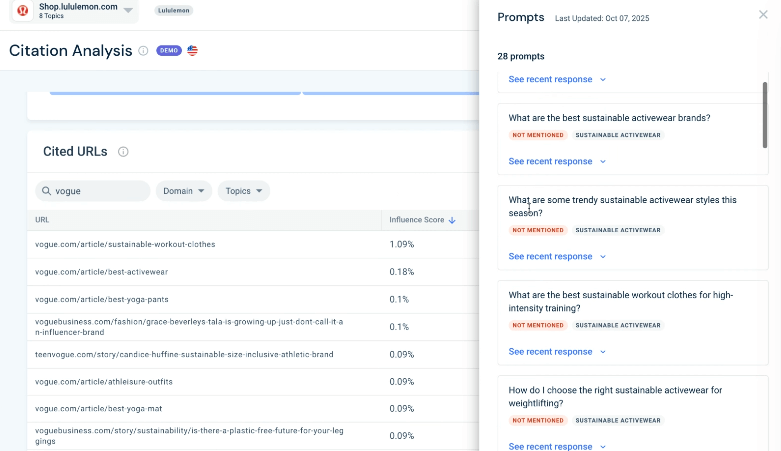Image resolution: width=781 pixels, height=451 pixels.
Task: Open vogue.com/article/best-yoga-mat URL
Action: [x=99, y=409]
